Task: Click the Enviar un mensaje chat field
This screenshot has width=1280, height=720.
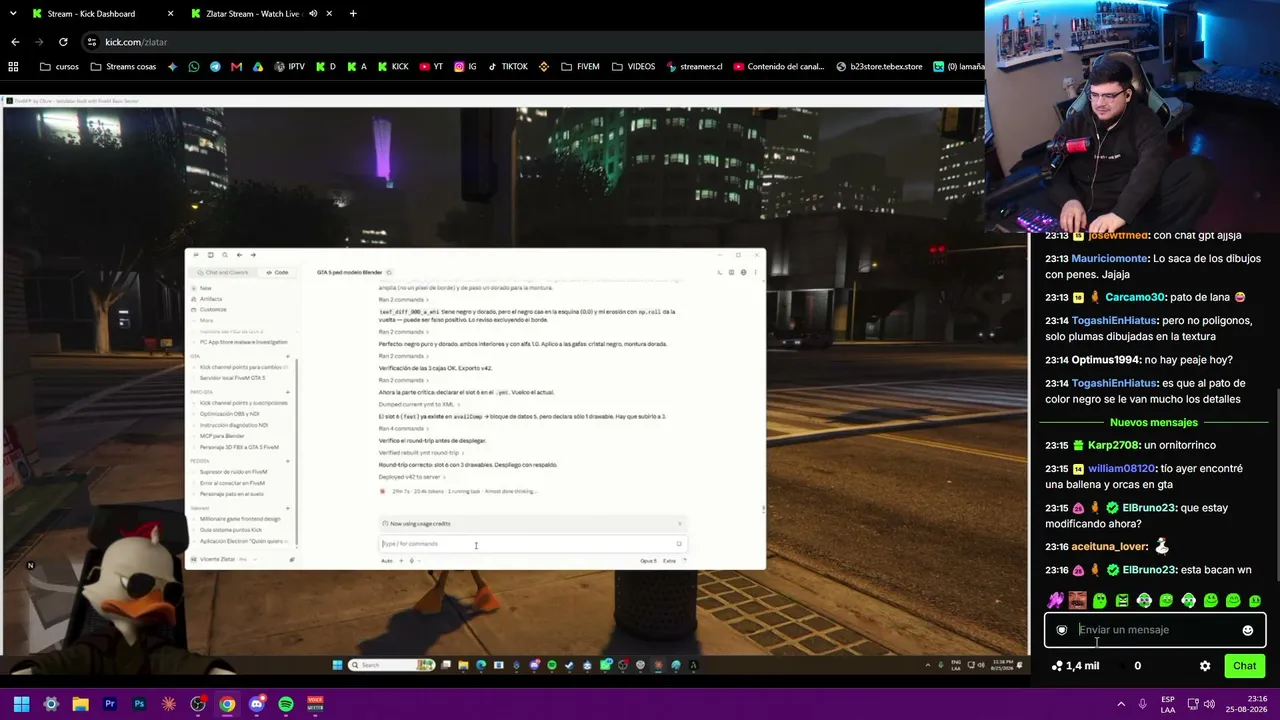Action: (x=1155, y=630)
